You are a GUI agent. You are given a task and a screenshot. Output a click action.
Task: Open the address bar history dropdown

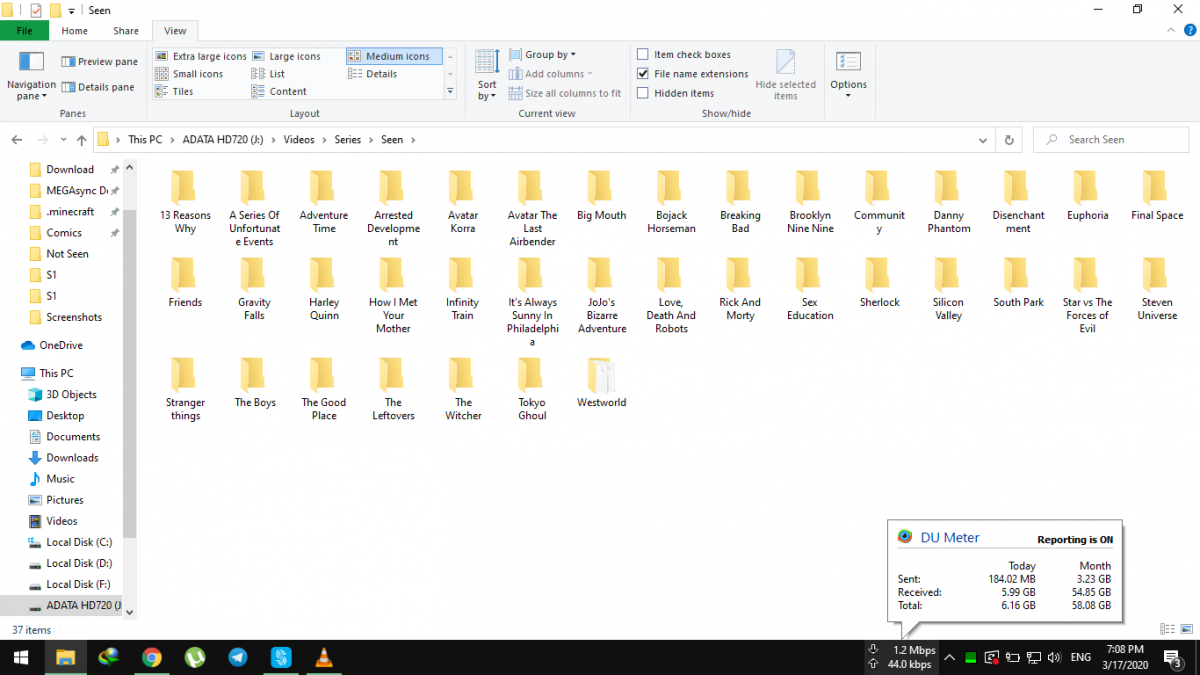click(986, 140)
